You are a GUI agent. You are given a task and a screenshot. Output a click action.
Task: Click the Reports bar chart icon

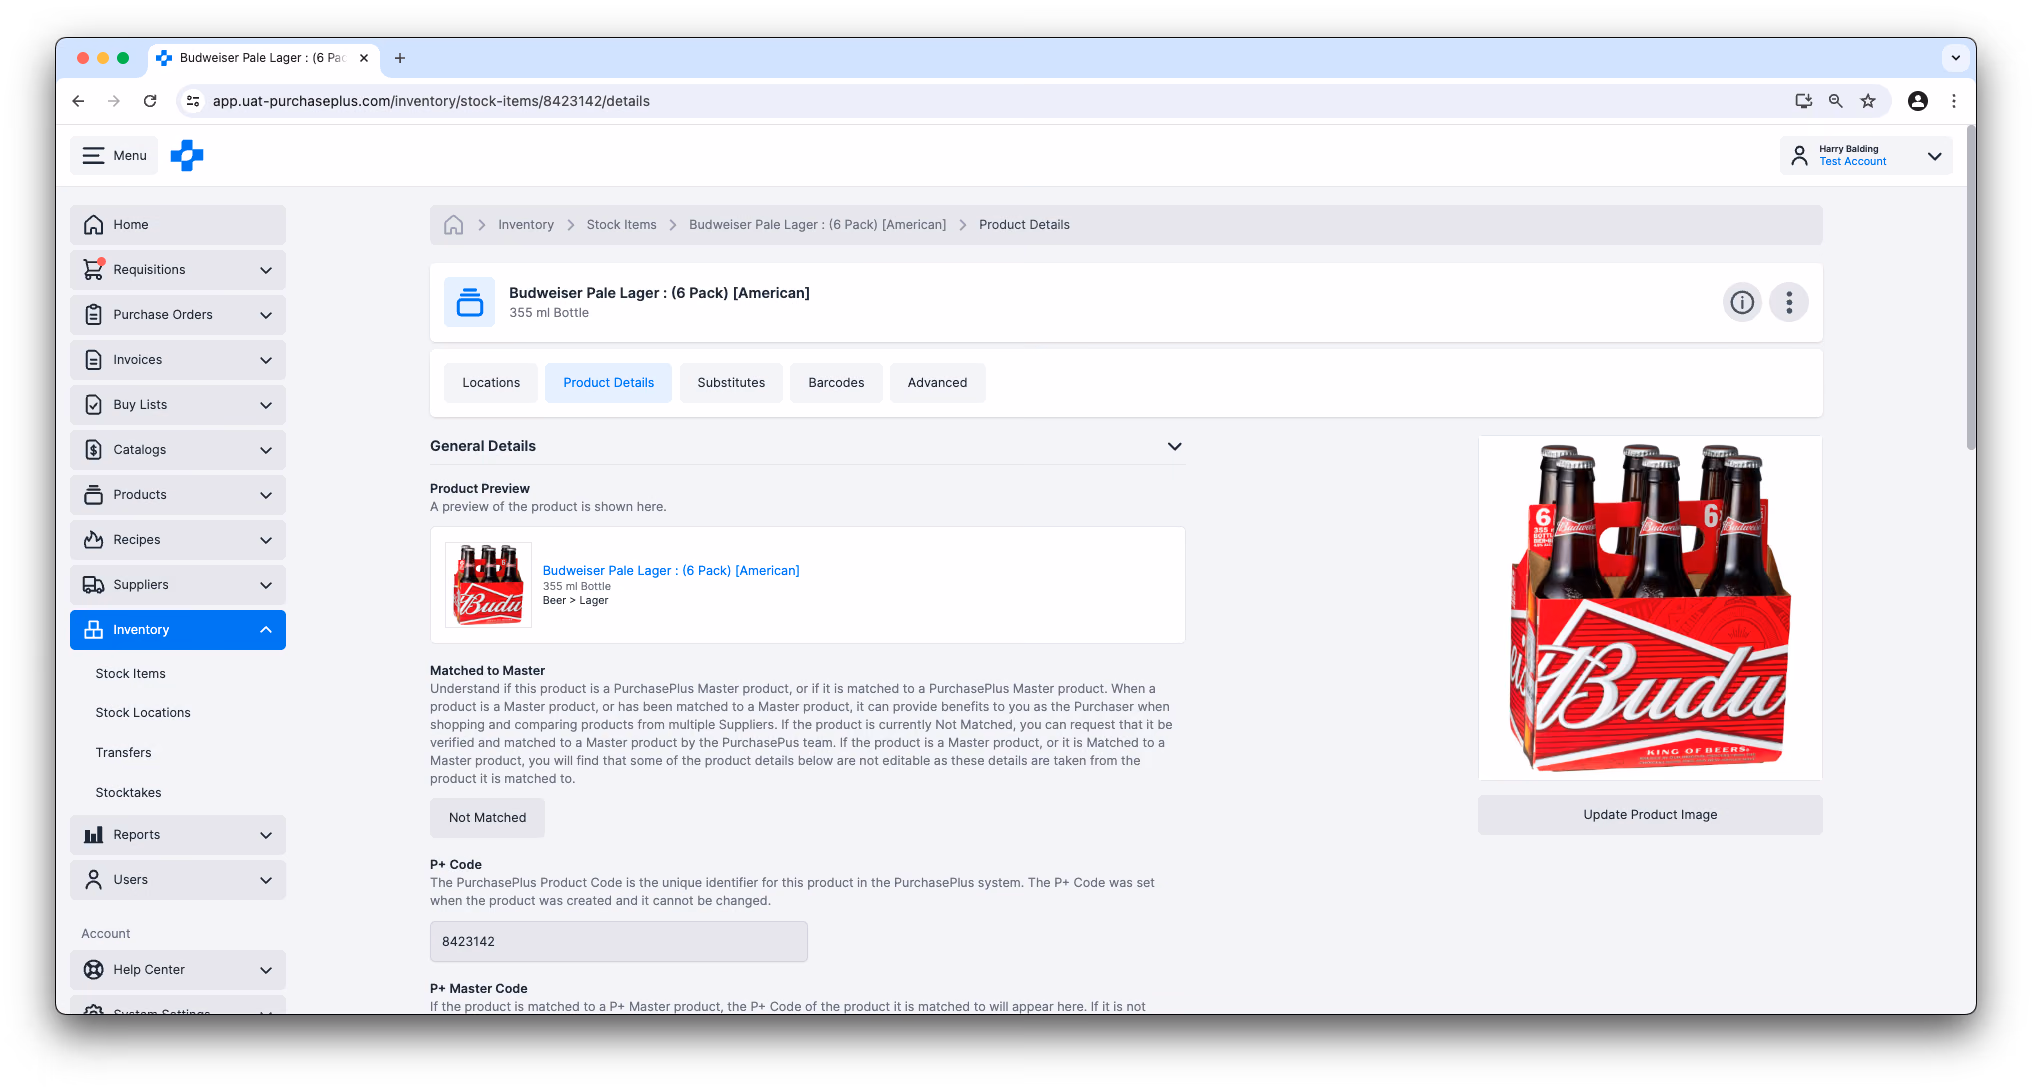tap(93, 834)
